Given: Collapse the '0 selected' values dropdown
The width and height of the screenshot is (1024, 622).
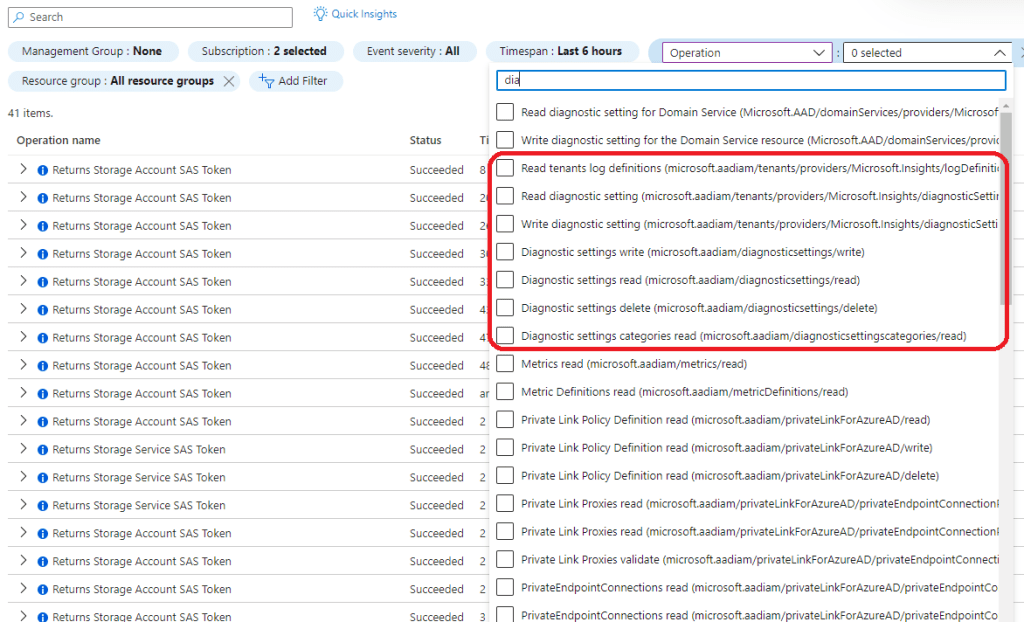Looking at the screenshot, I should (x=1000, y=53).
